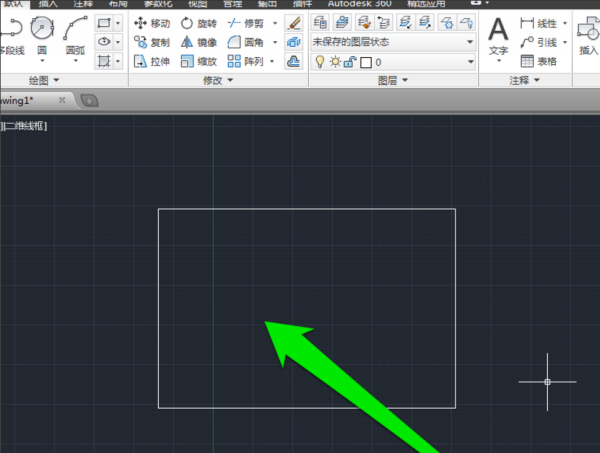Choose the Rectangle draw tool icon
This screenshot has width=600, height=453.
pos(104,23)
